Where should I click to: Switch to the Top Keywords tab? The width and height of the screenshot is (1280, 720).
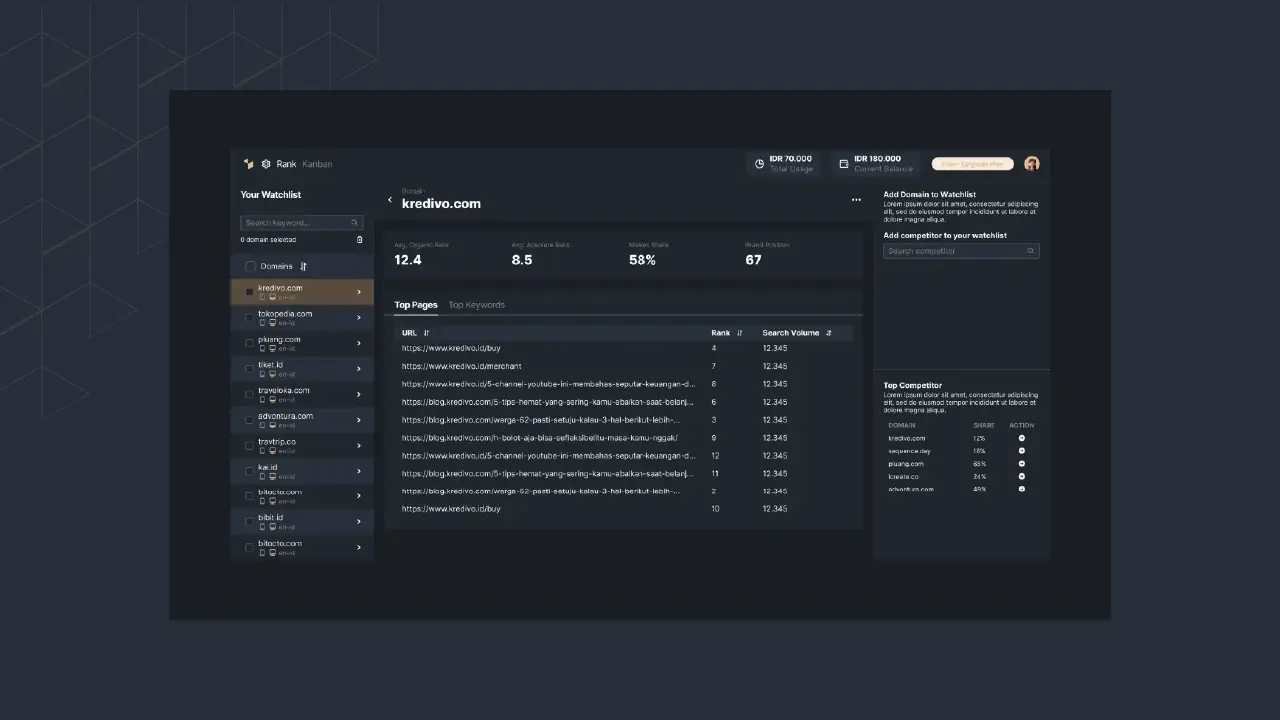[x=476, y=305]
